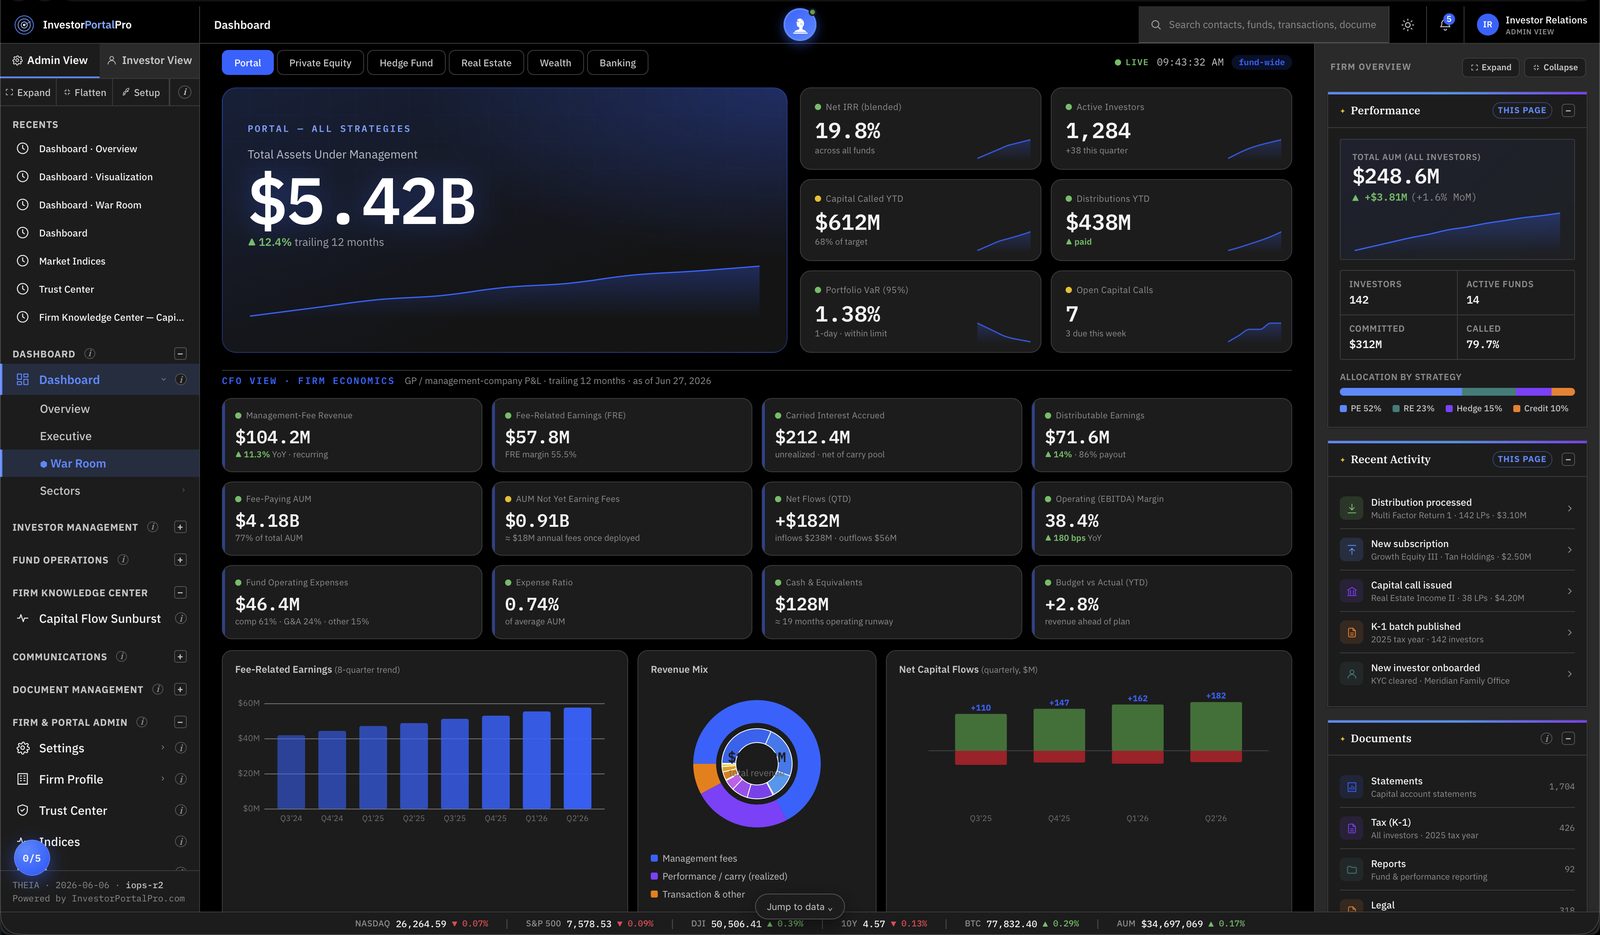This screenshot has height=935, width=1600.
Task: Open the user avatar in top center
Action: [800, 25]
